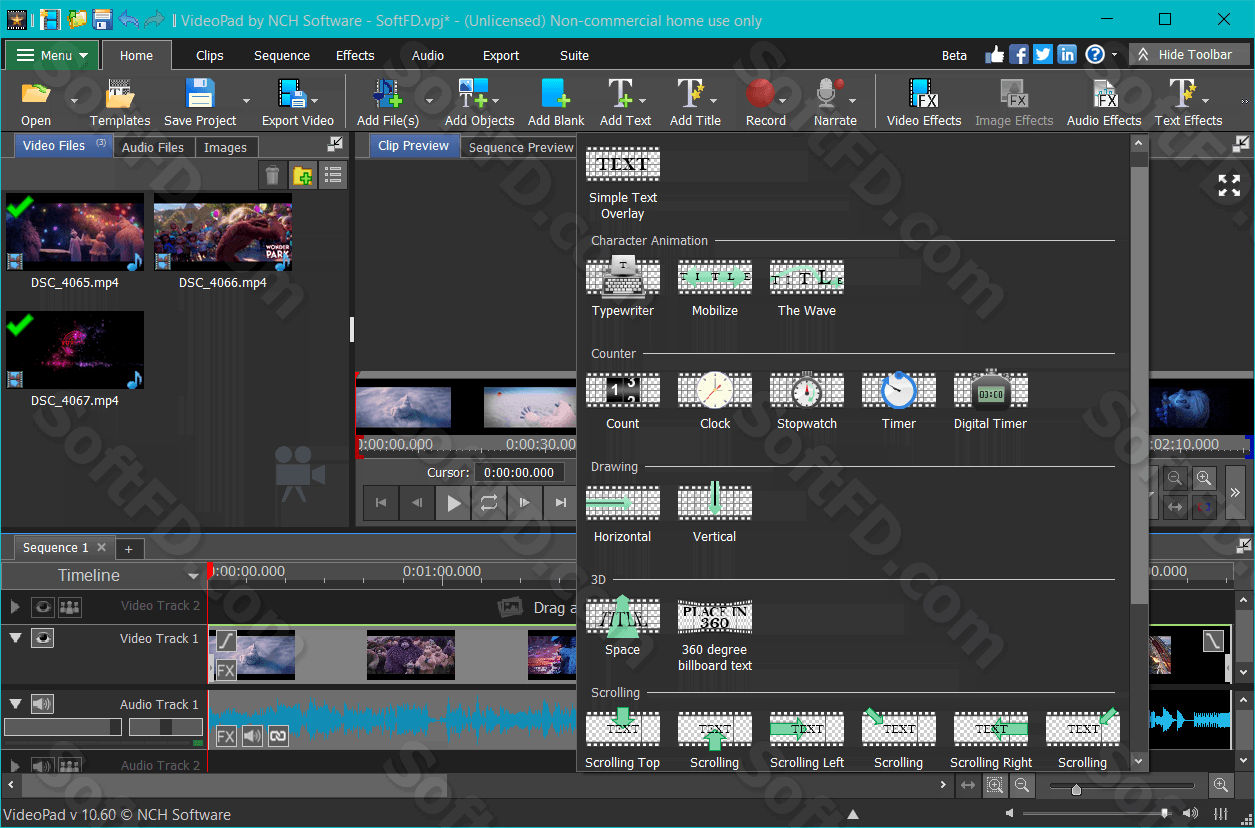The width and height of the screenshot is (1255, 828).
Task: Toggle the fade-in transition icon on the first video clip
Action: (x=226, y=640)
